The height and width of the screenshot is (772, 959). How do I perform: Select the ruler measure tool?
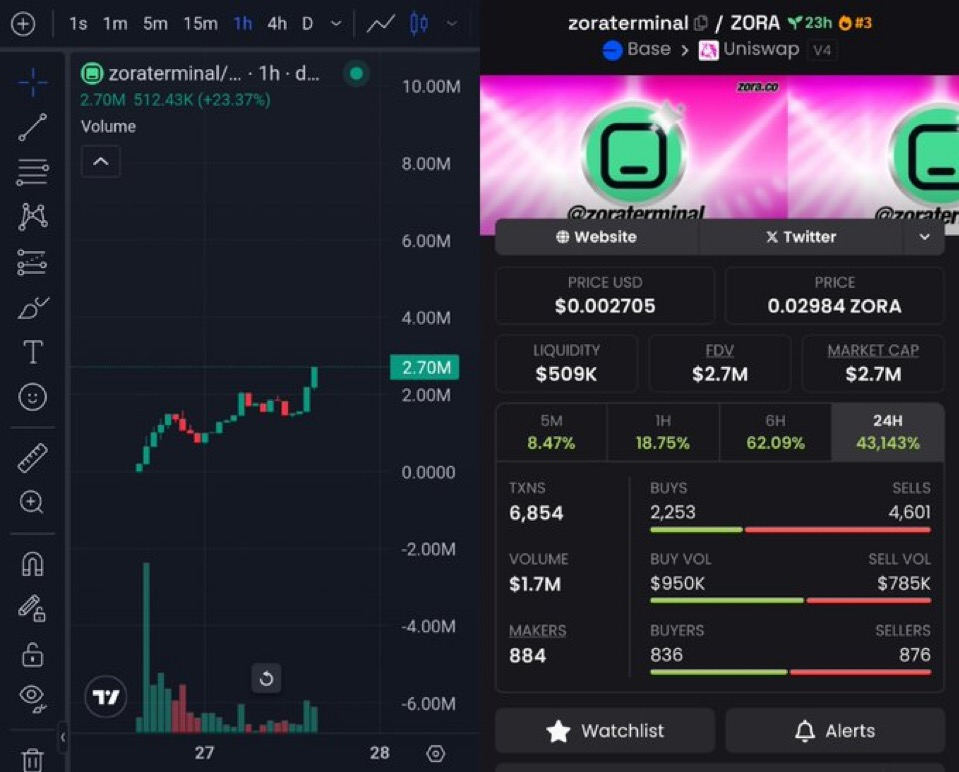(32, 458)
